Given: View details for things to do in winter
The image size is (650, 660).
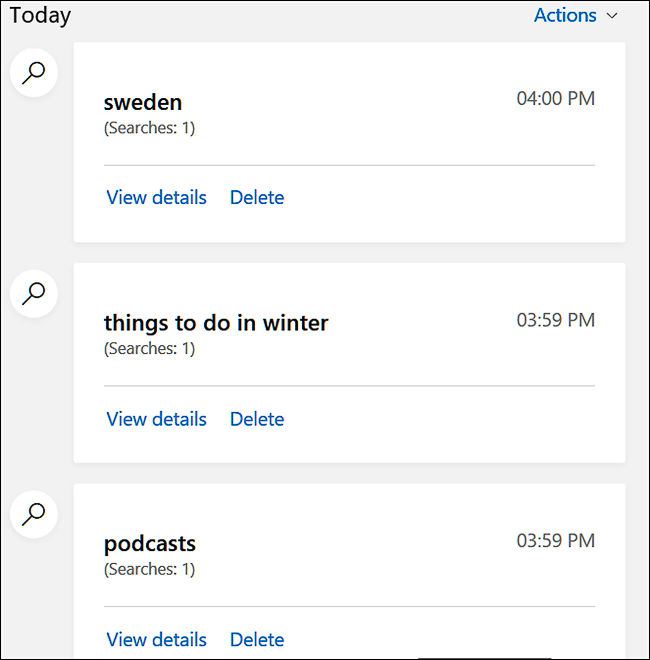Looking at the screenshot, I should click(156, 419).
